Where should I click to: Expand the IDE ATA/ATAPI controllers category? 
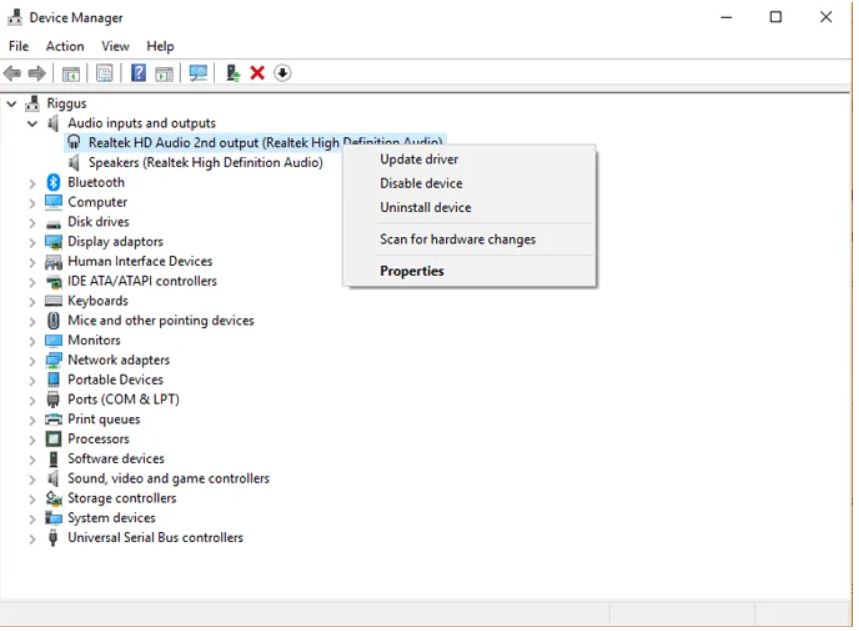(x=32, y=282)
